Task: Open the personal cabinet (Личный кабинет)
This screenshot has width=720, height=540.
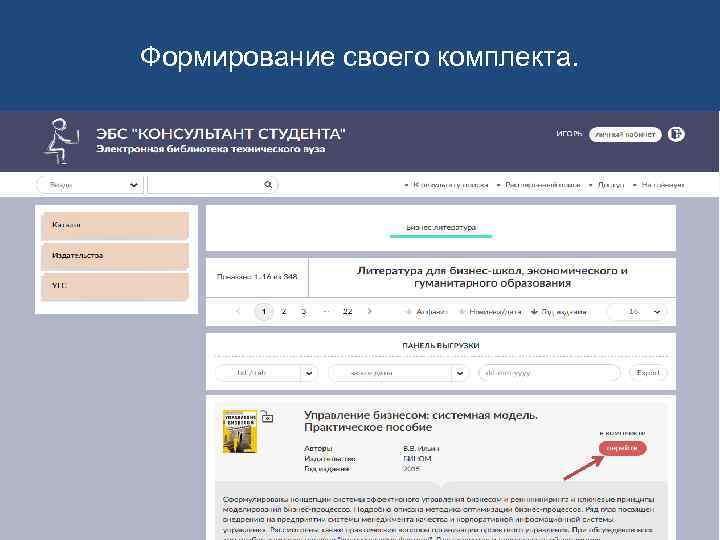Action: pyautogui.click(x=625, y=135)
